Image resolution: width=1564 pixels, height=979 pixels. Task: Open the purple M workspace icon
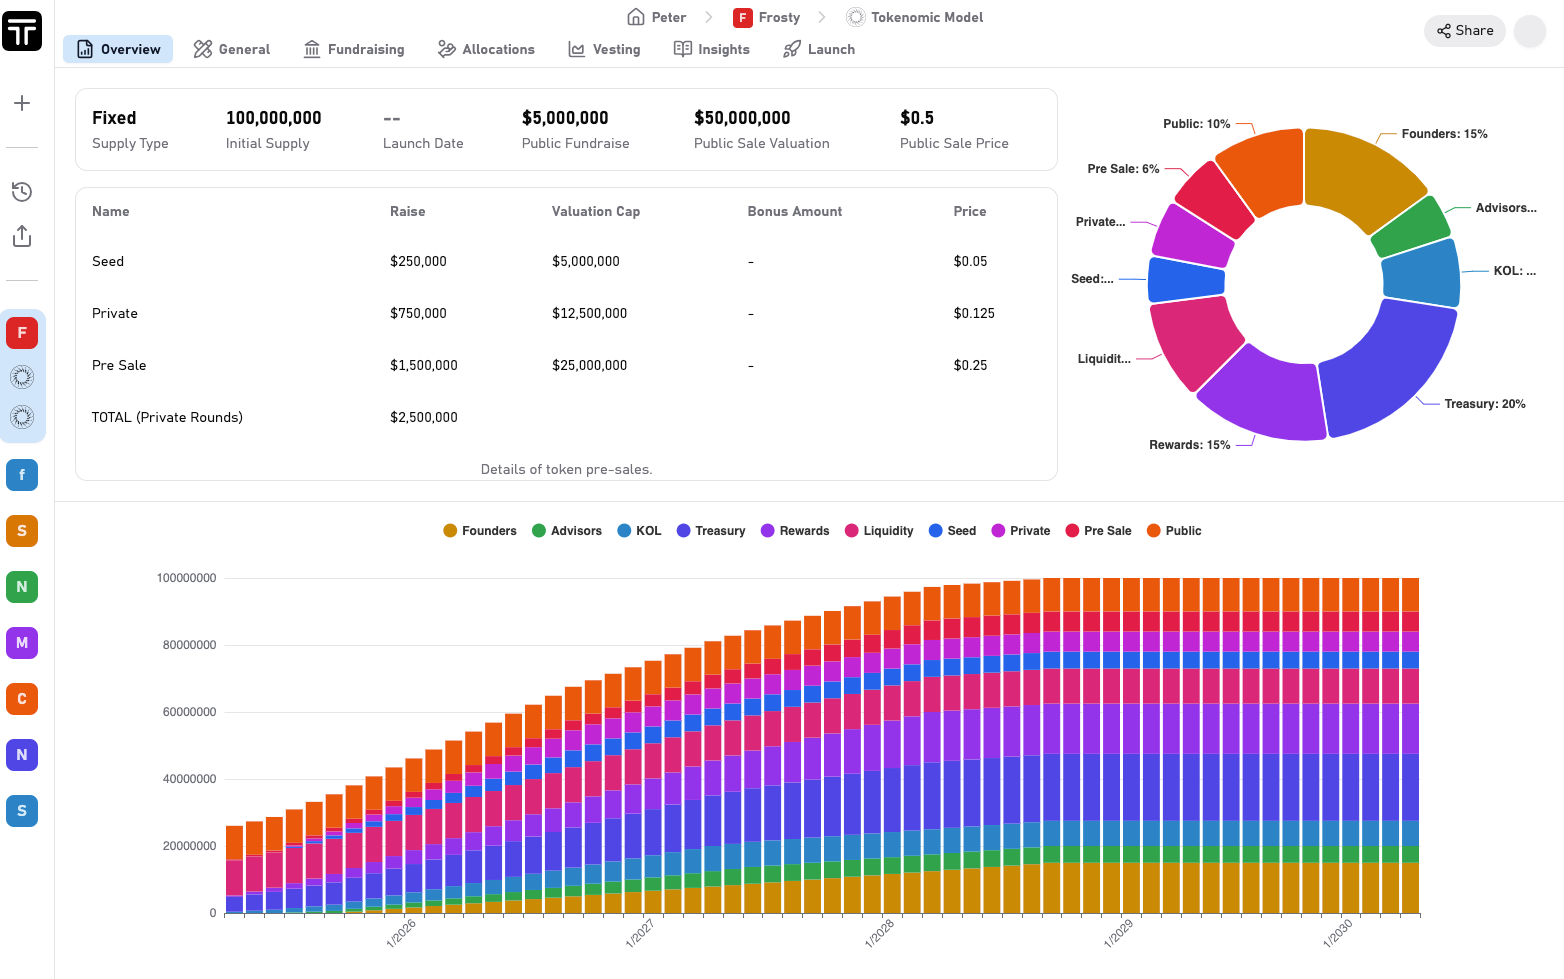pyautogui.click(x=22, y=643)
